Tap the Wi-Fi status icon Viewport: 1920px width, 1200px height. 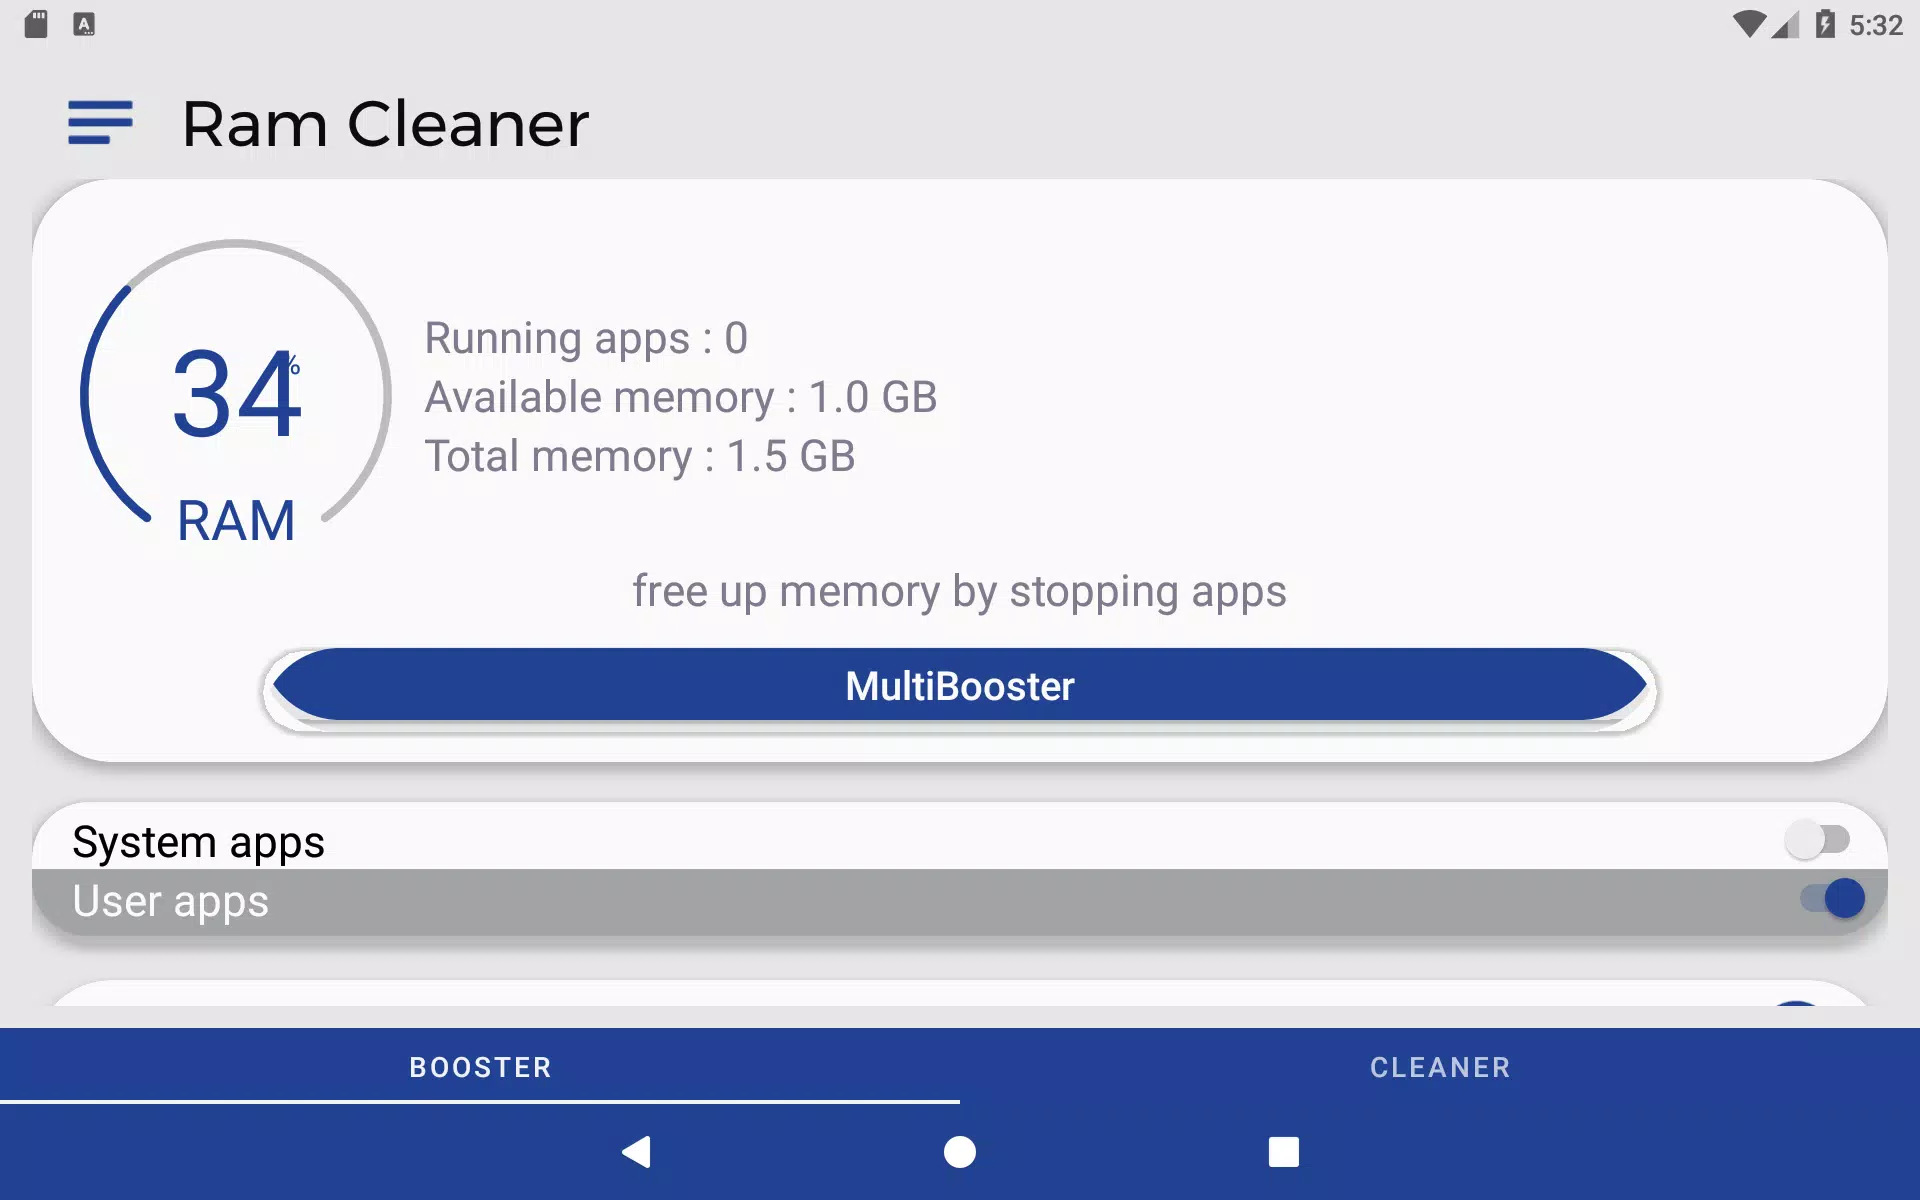[1749, 24]
